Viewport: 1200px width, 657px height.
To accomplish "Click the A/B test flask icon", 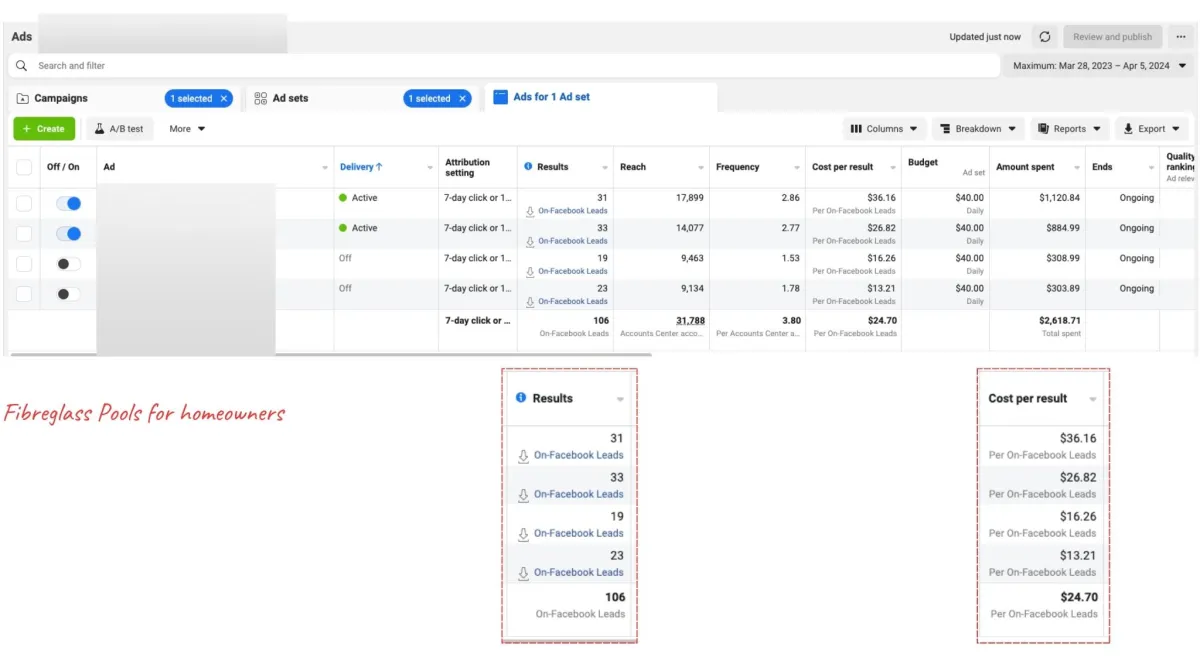I will (x=100, y=129).
